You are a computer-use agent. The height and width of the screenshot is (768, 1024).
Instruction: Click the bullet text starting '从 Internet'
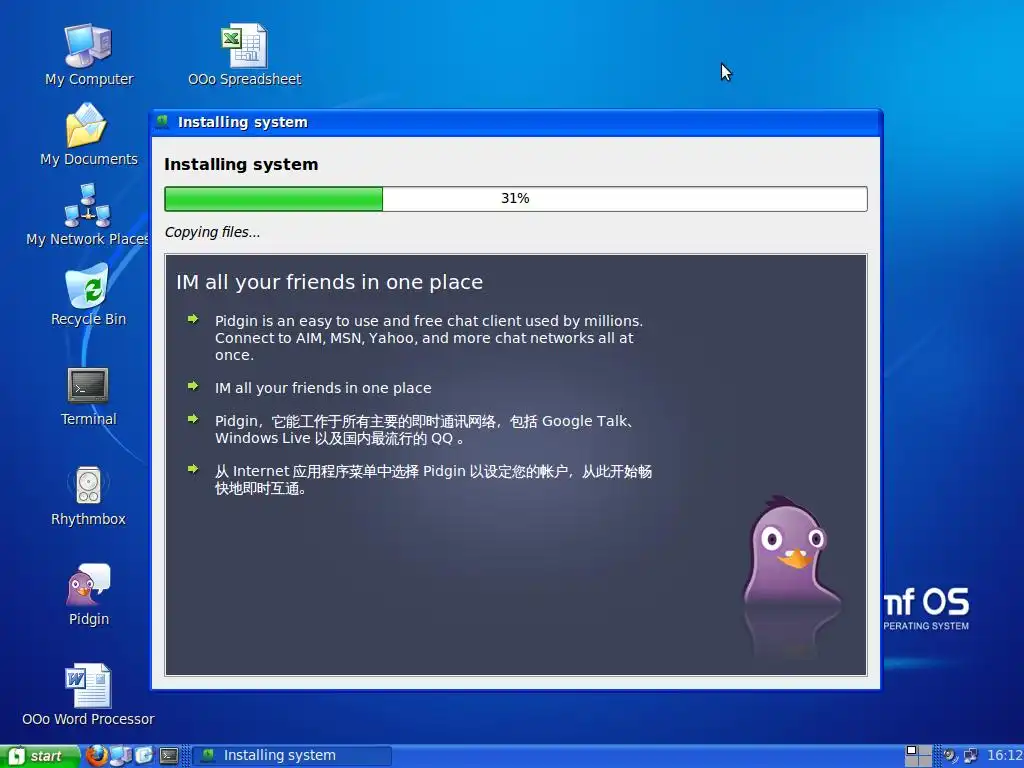tap(434, 480)
